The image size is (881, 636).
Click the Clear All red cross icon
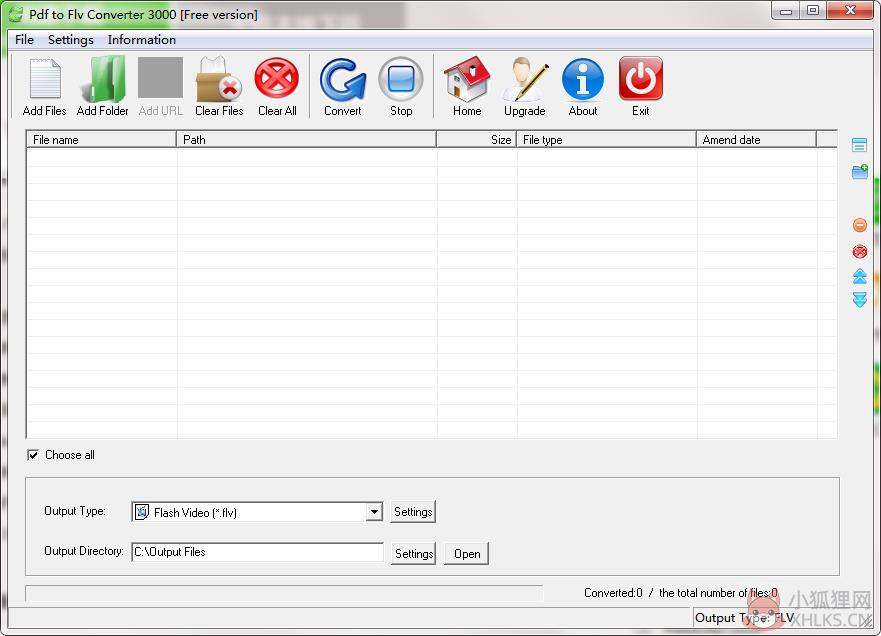(x=276, y=78)
